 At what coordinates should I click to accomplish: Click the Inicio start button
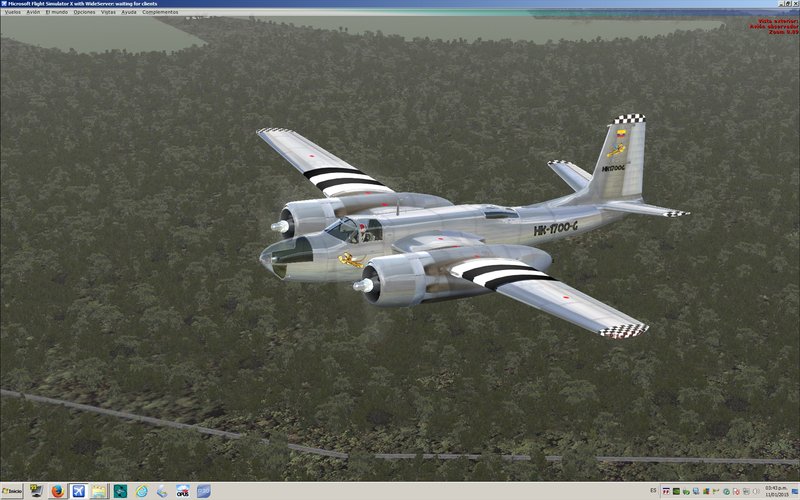12,491
